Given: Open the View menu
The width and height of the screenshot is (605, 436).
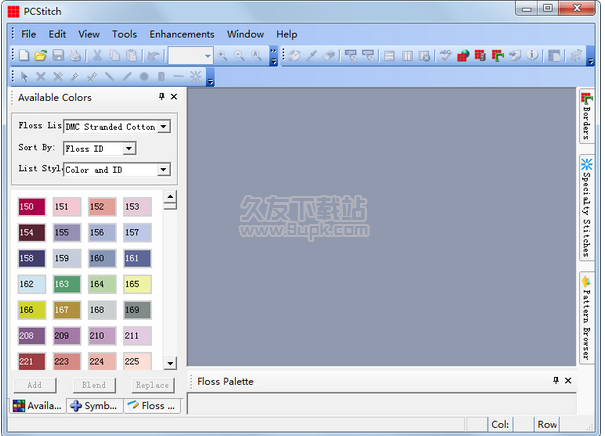Looking at the screenshot, I should 89,34.
